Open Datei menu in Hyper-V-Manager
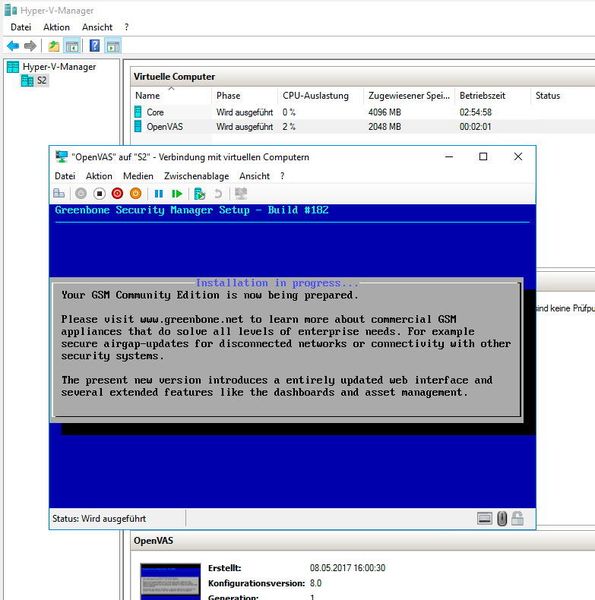This screenshot has width=595, height=600. coord(21,27)
